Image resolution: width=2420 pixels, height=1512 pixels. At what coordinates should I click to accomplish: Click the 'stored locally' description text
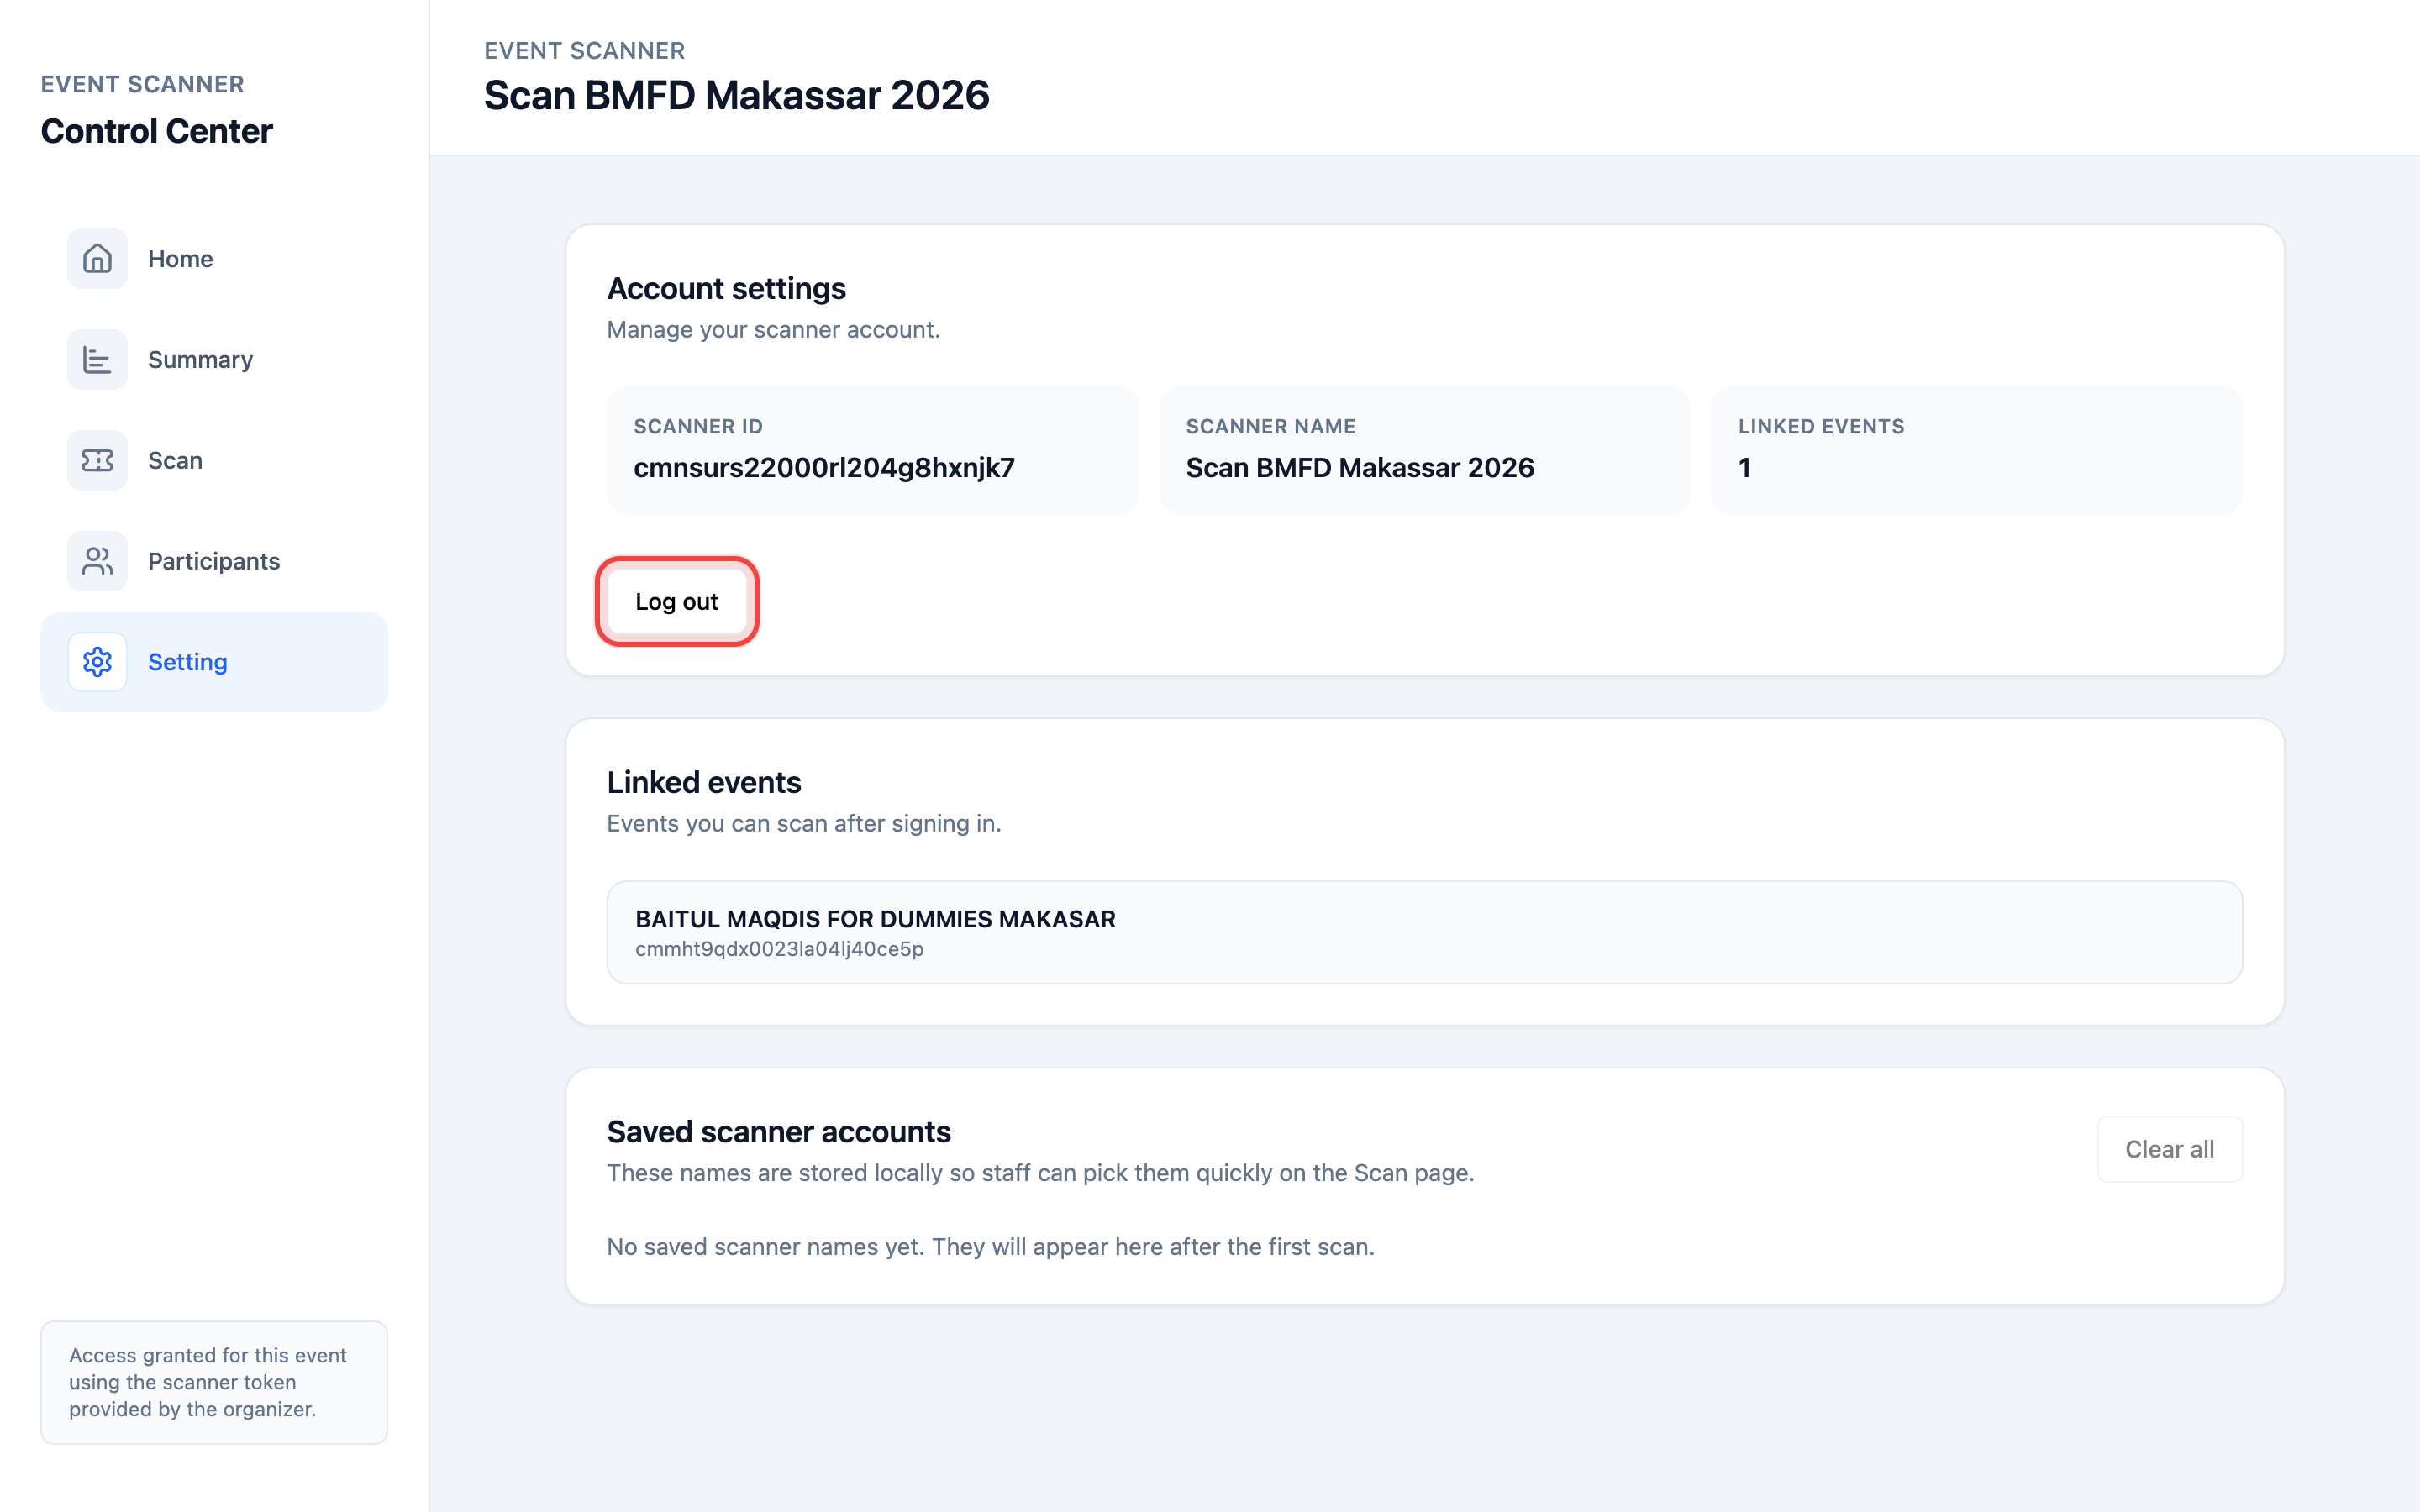1040,1173
